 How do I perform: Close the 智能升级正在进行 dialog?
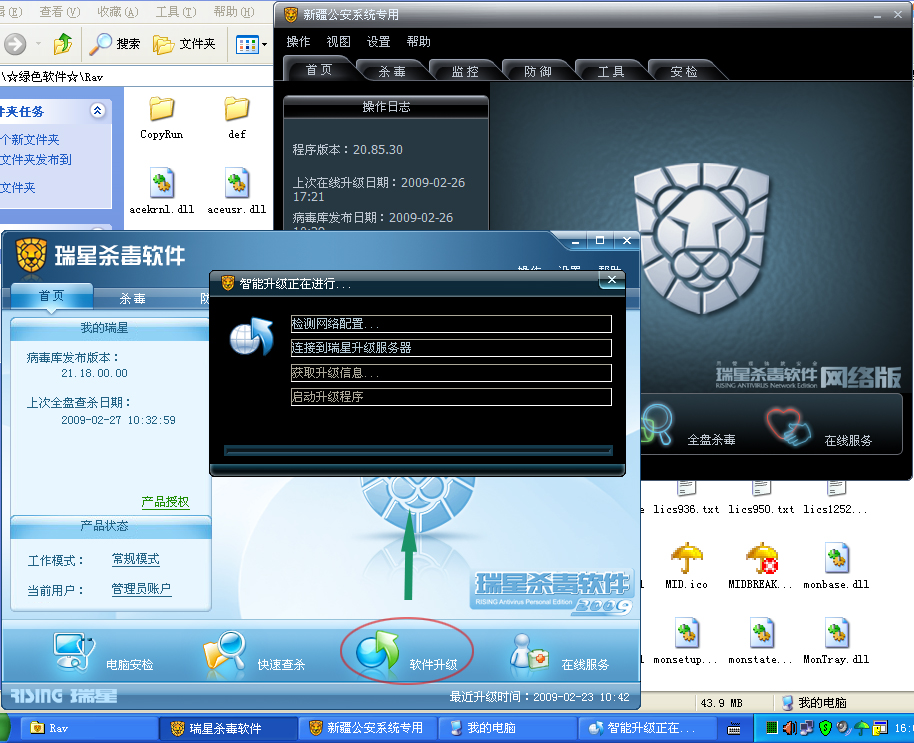pos(611,280)
